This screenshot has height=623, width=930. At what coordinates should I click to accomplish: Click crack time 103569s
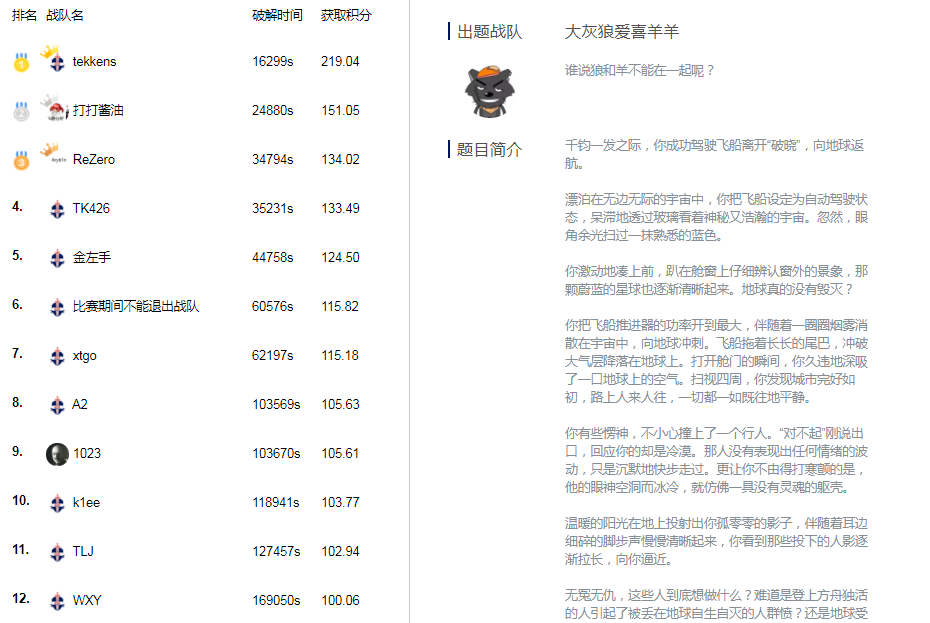[x=276, y=405]
